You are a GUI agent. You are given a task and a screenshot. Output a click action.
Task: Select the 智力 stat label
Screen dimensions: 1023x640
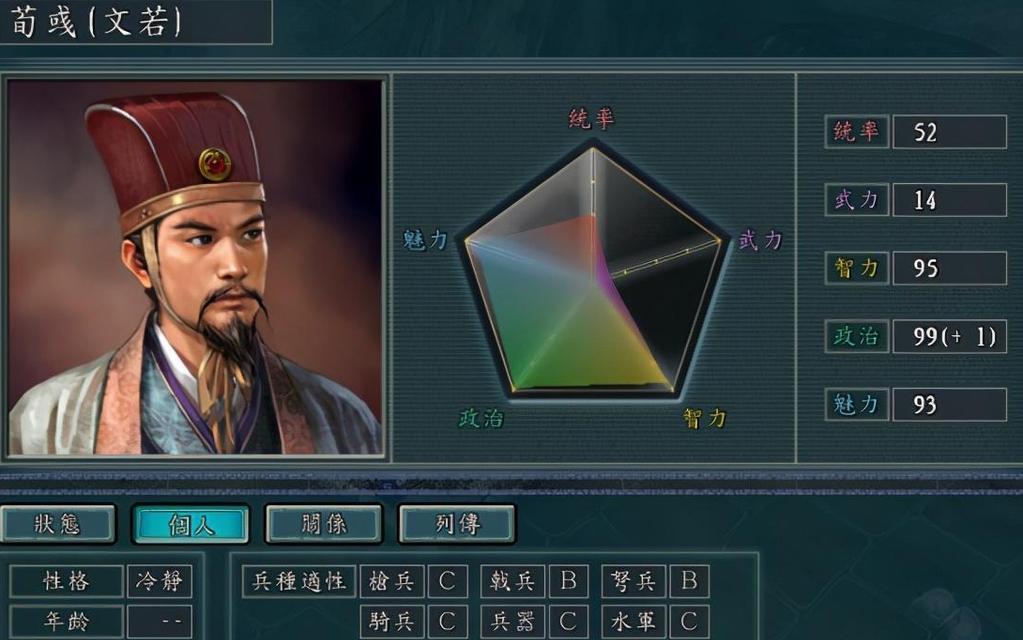pyautogui.click(x=857, y=268)
